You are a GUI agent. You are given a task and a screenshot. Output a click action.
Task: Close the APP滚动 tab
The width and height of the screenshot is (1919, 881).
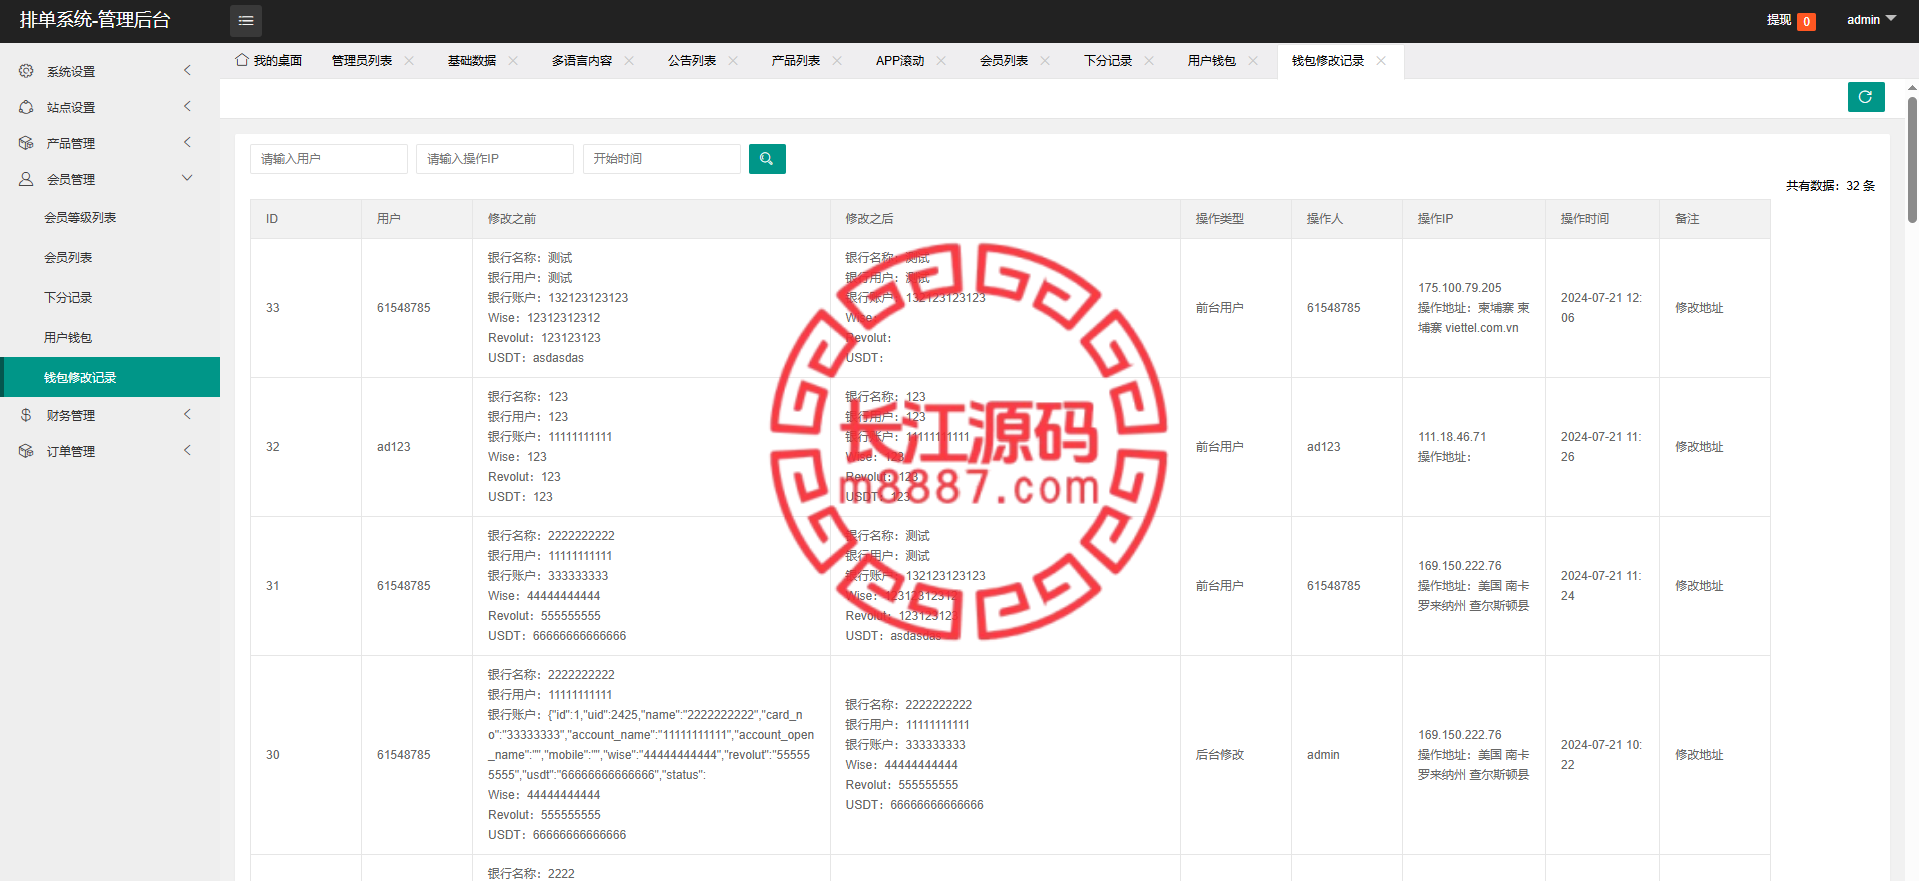pos(941,61)
